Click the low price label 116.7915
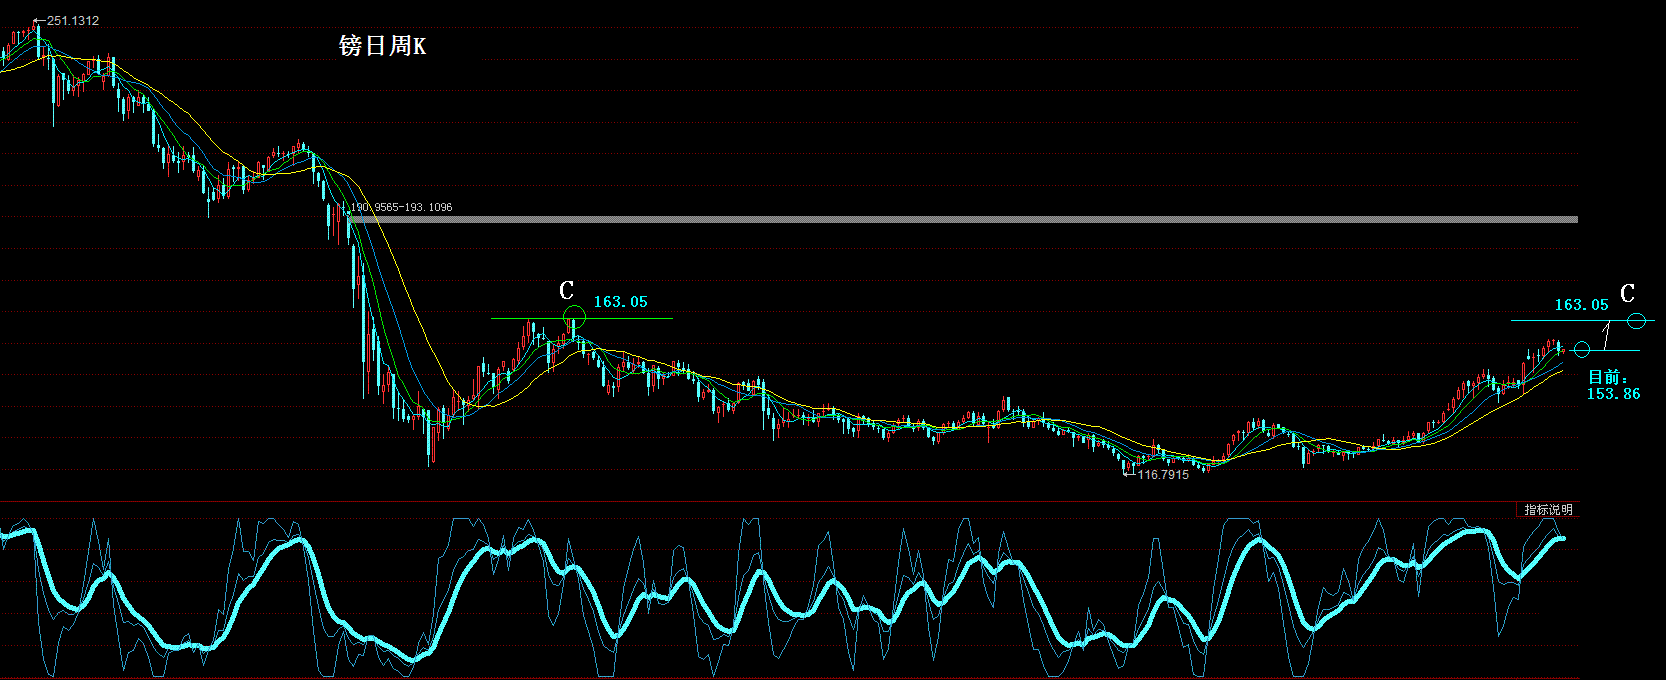 click(1163, 475)
